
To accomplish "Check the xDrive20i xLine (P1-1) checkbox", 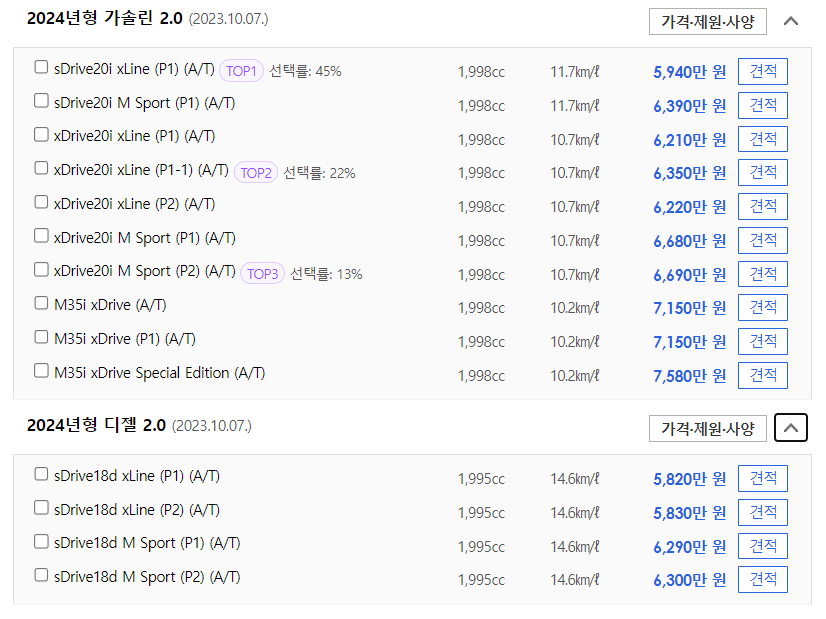I will [x=41, y=168].
